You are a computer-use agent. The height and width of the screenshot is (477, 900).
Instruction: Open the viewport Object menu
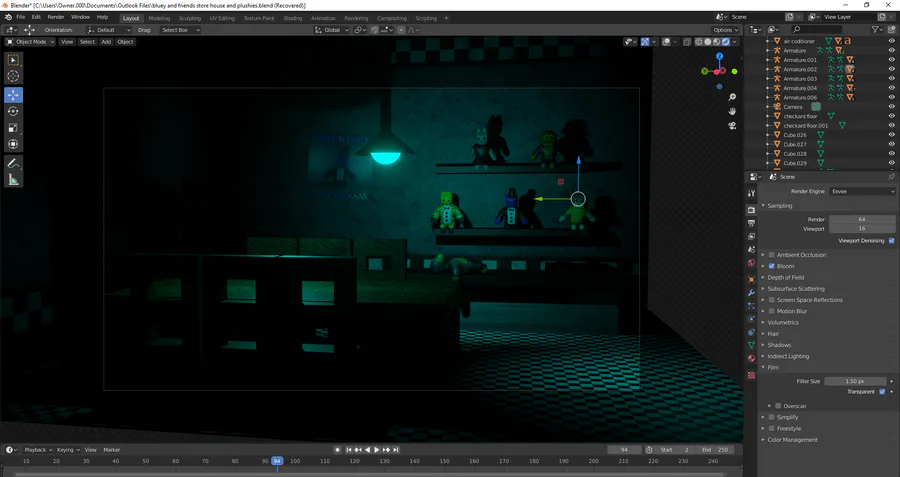[x=125, y=42]
